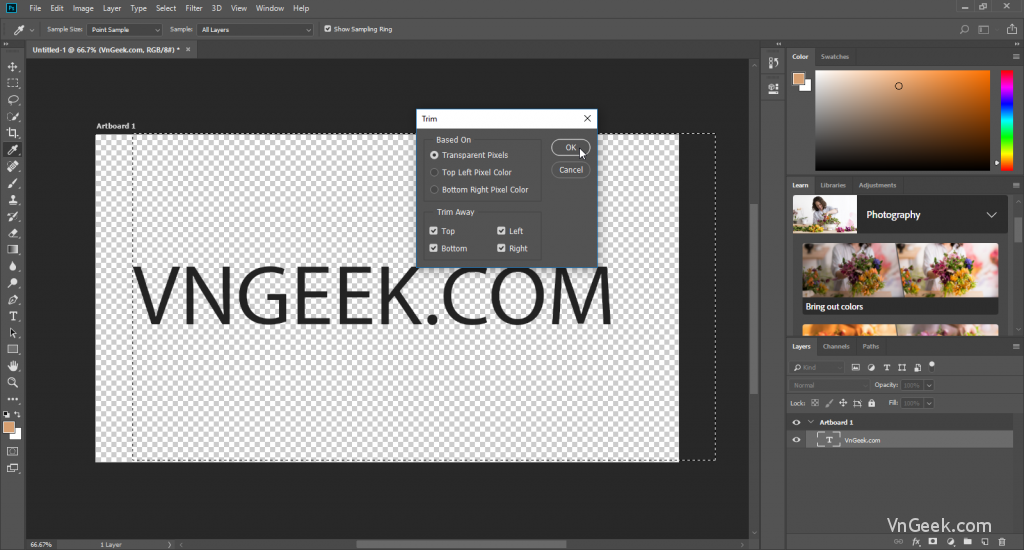Viewport: 1024px width, 550px height.
Task: Select the Quick Selection tool
Action: (x=12, y=116)
